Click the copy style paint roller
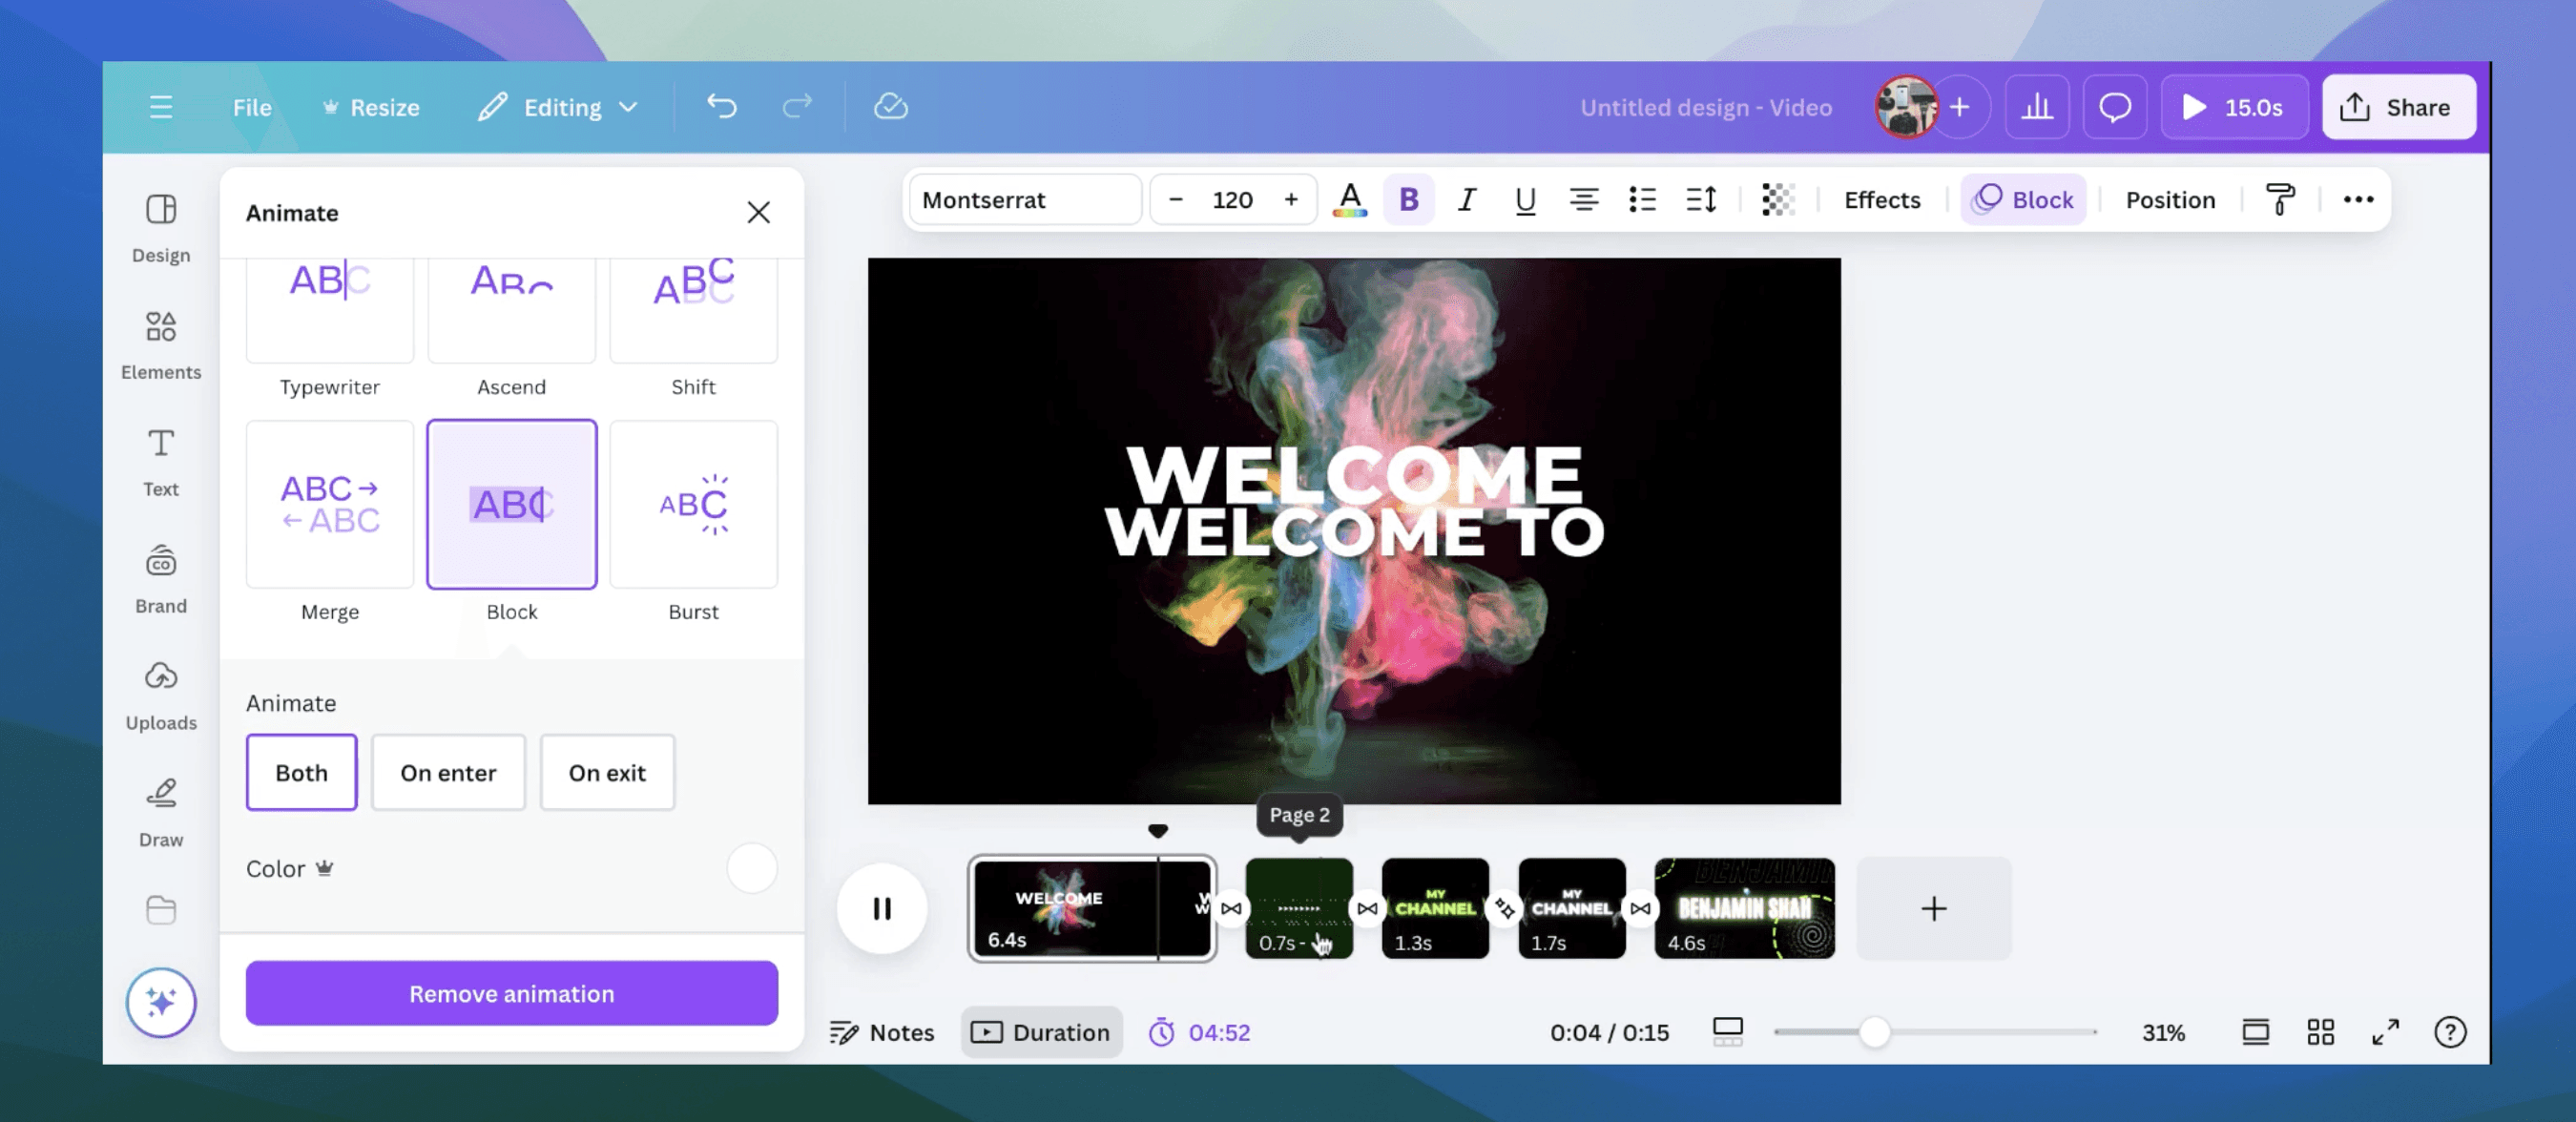This screenshot has width=2576, height=1122. click(x=2280, y=200)
